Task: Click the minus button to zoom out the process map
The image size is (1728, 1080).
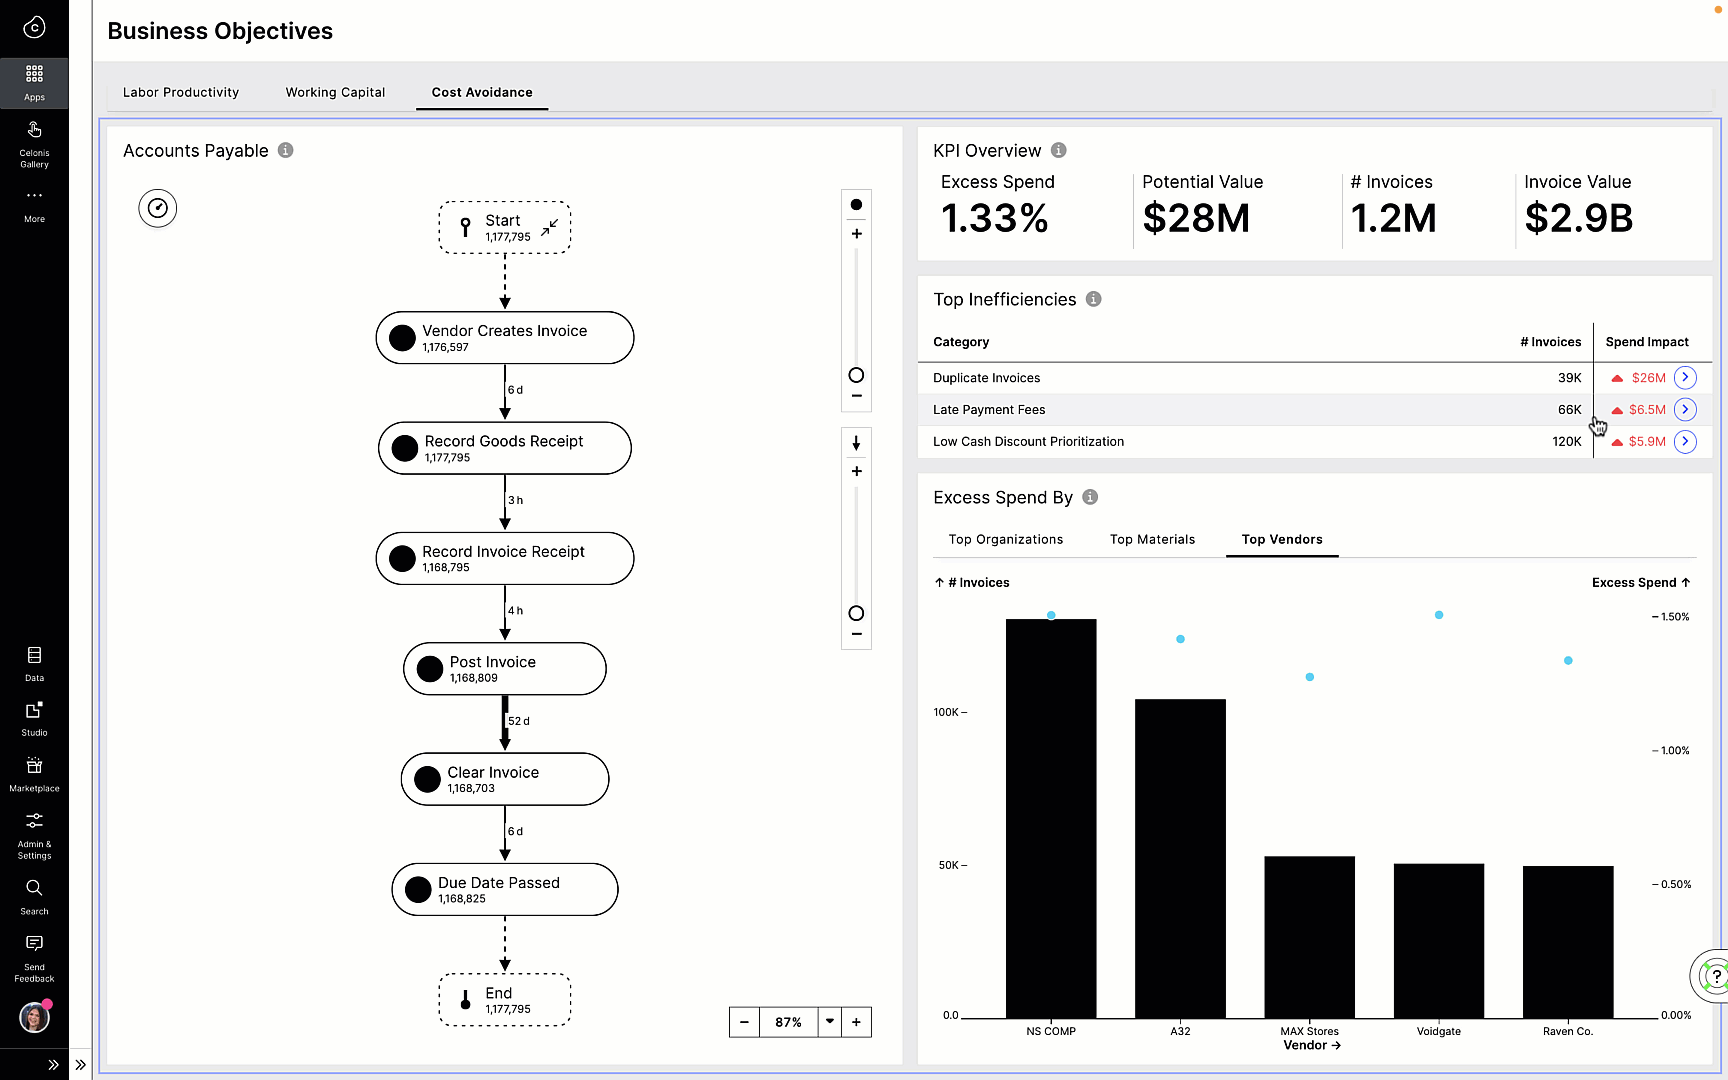Action: pos(744,1021)
